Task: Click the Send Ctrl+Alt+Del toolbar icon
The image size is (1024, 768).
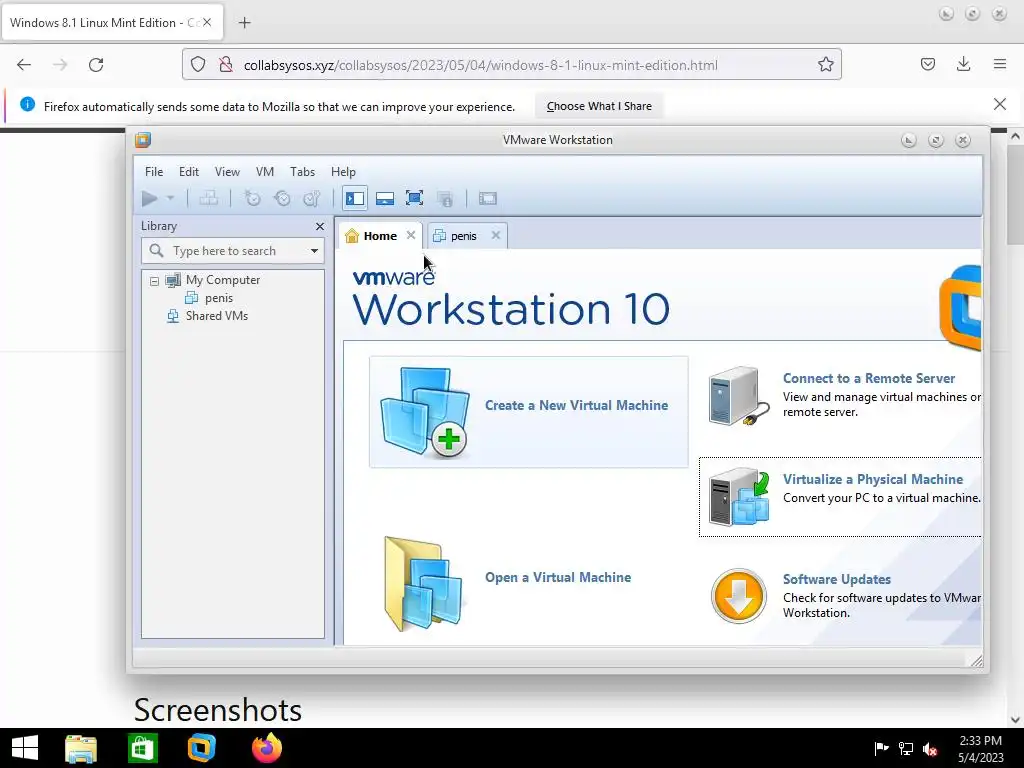Action: pos(209,198)
